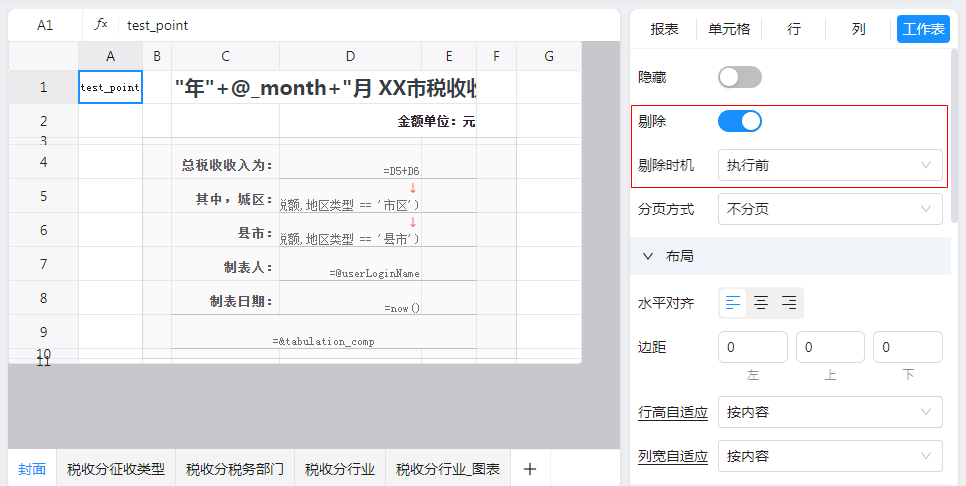Viewport: 966px width, 486px height.
Task: Turn off the 剔除 switch
Action: [739, 121]
